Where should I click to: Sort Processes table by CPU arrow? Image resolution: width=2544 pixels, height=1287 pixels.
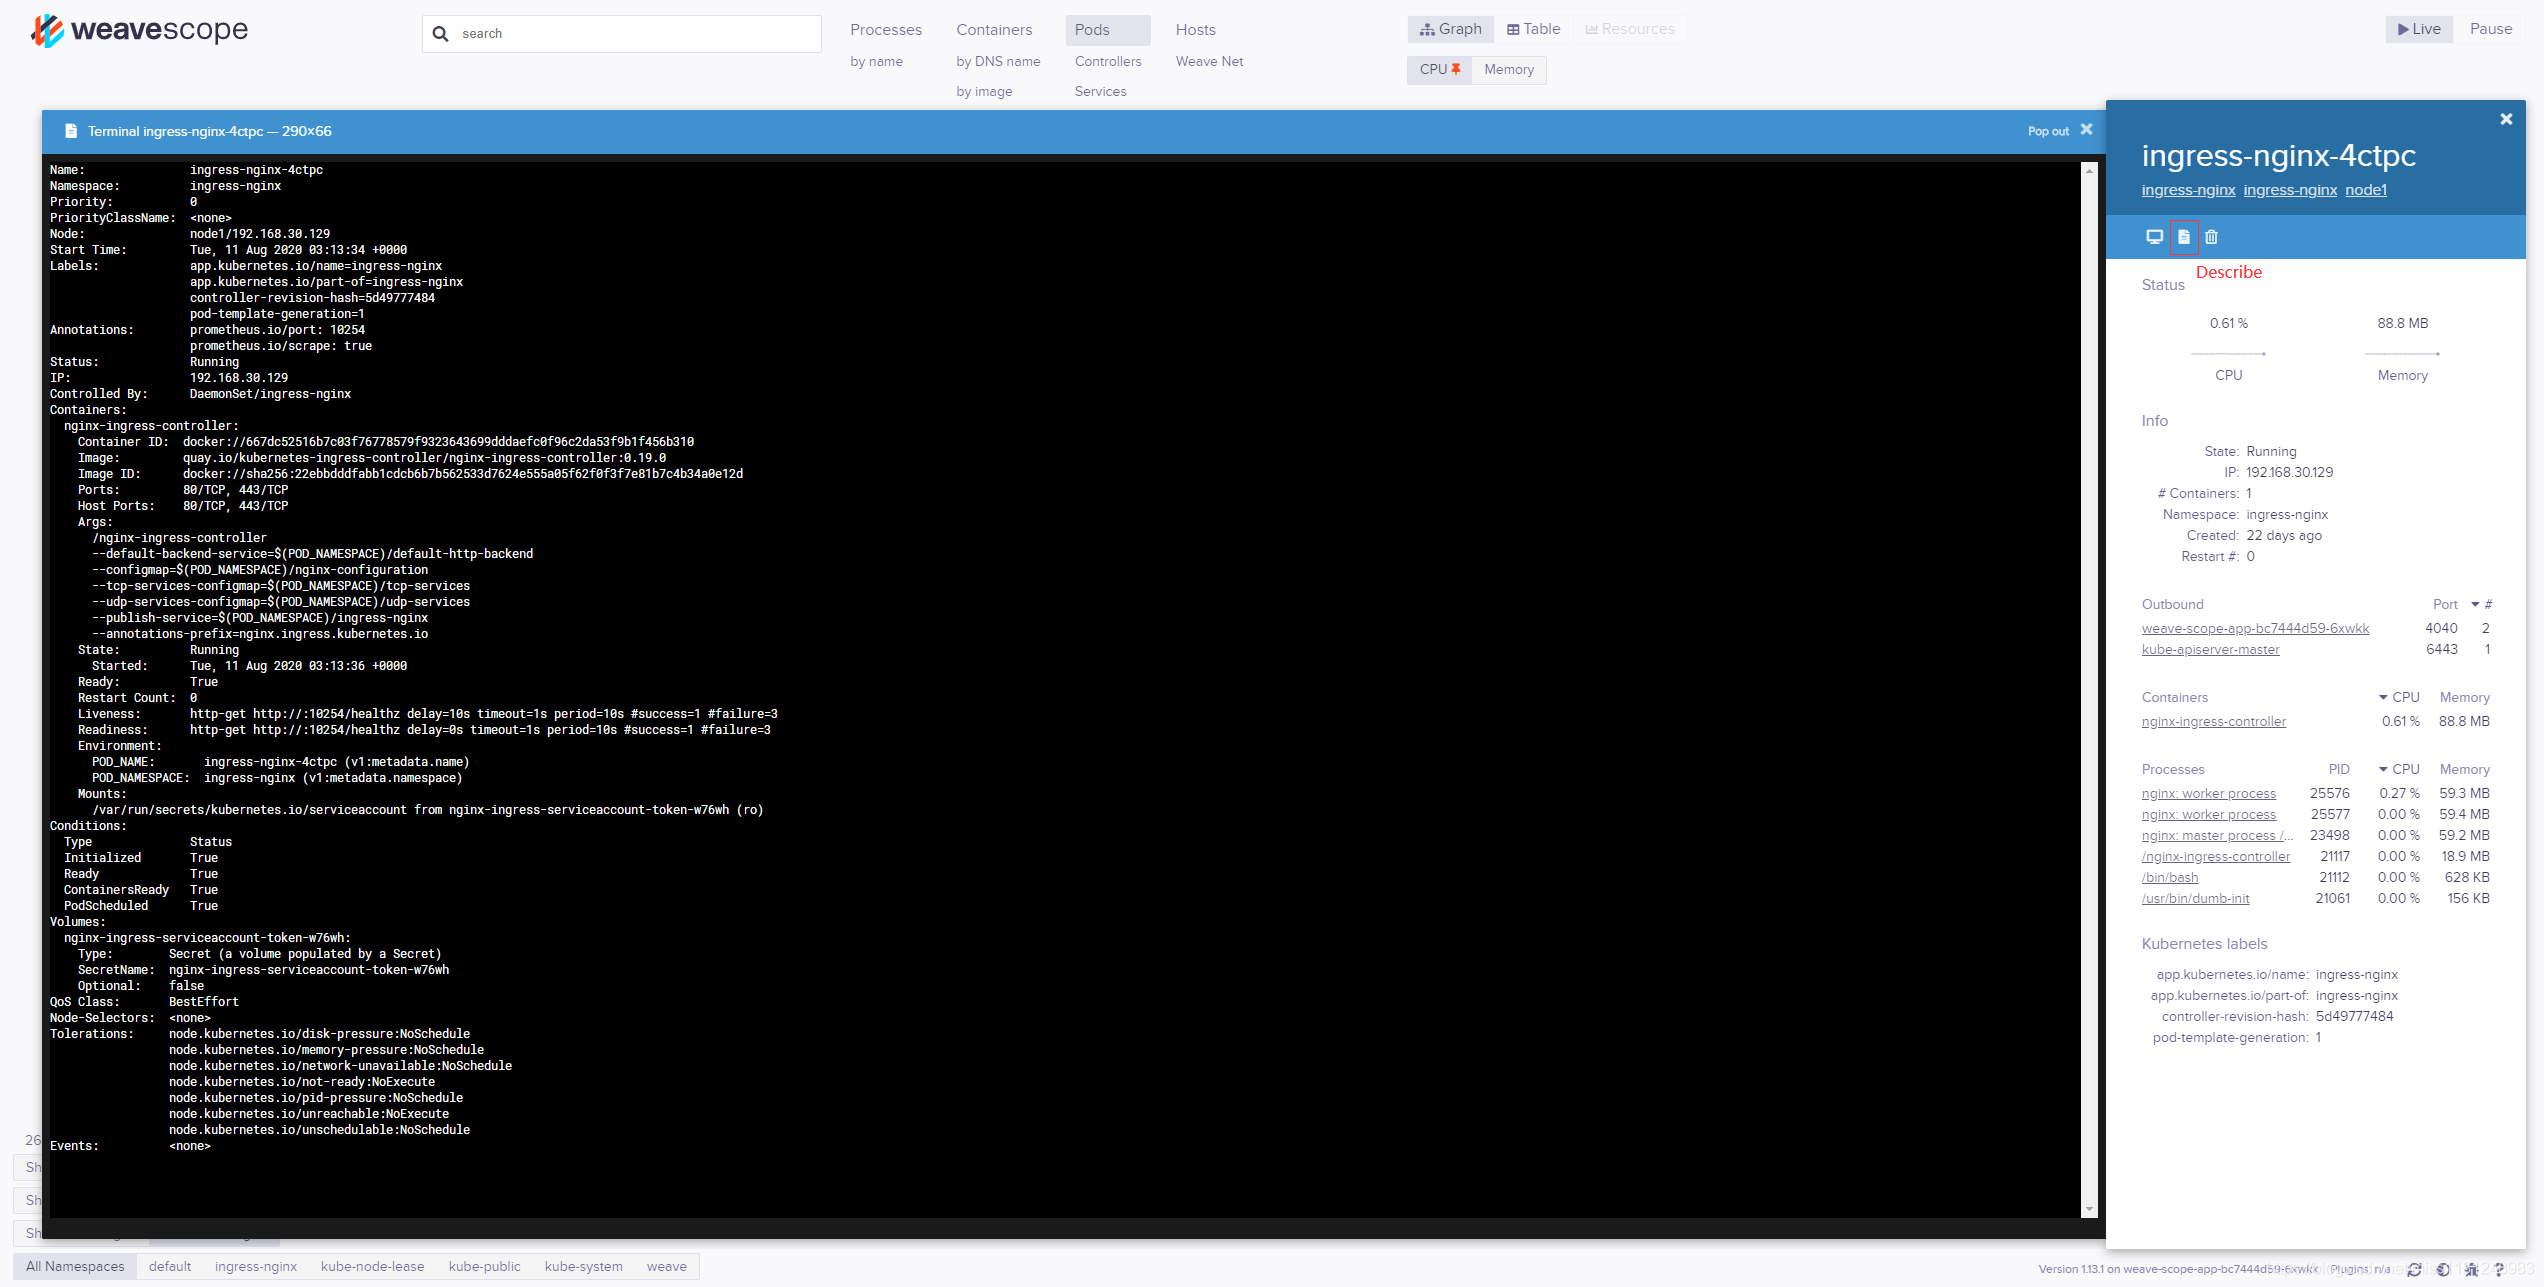coord(2383,769)
